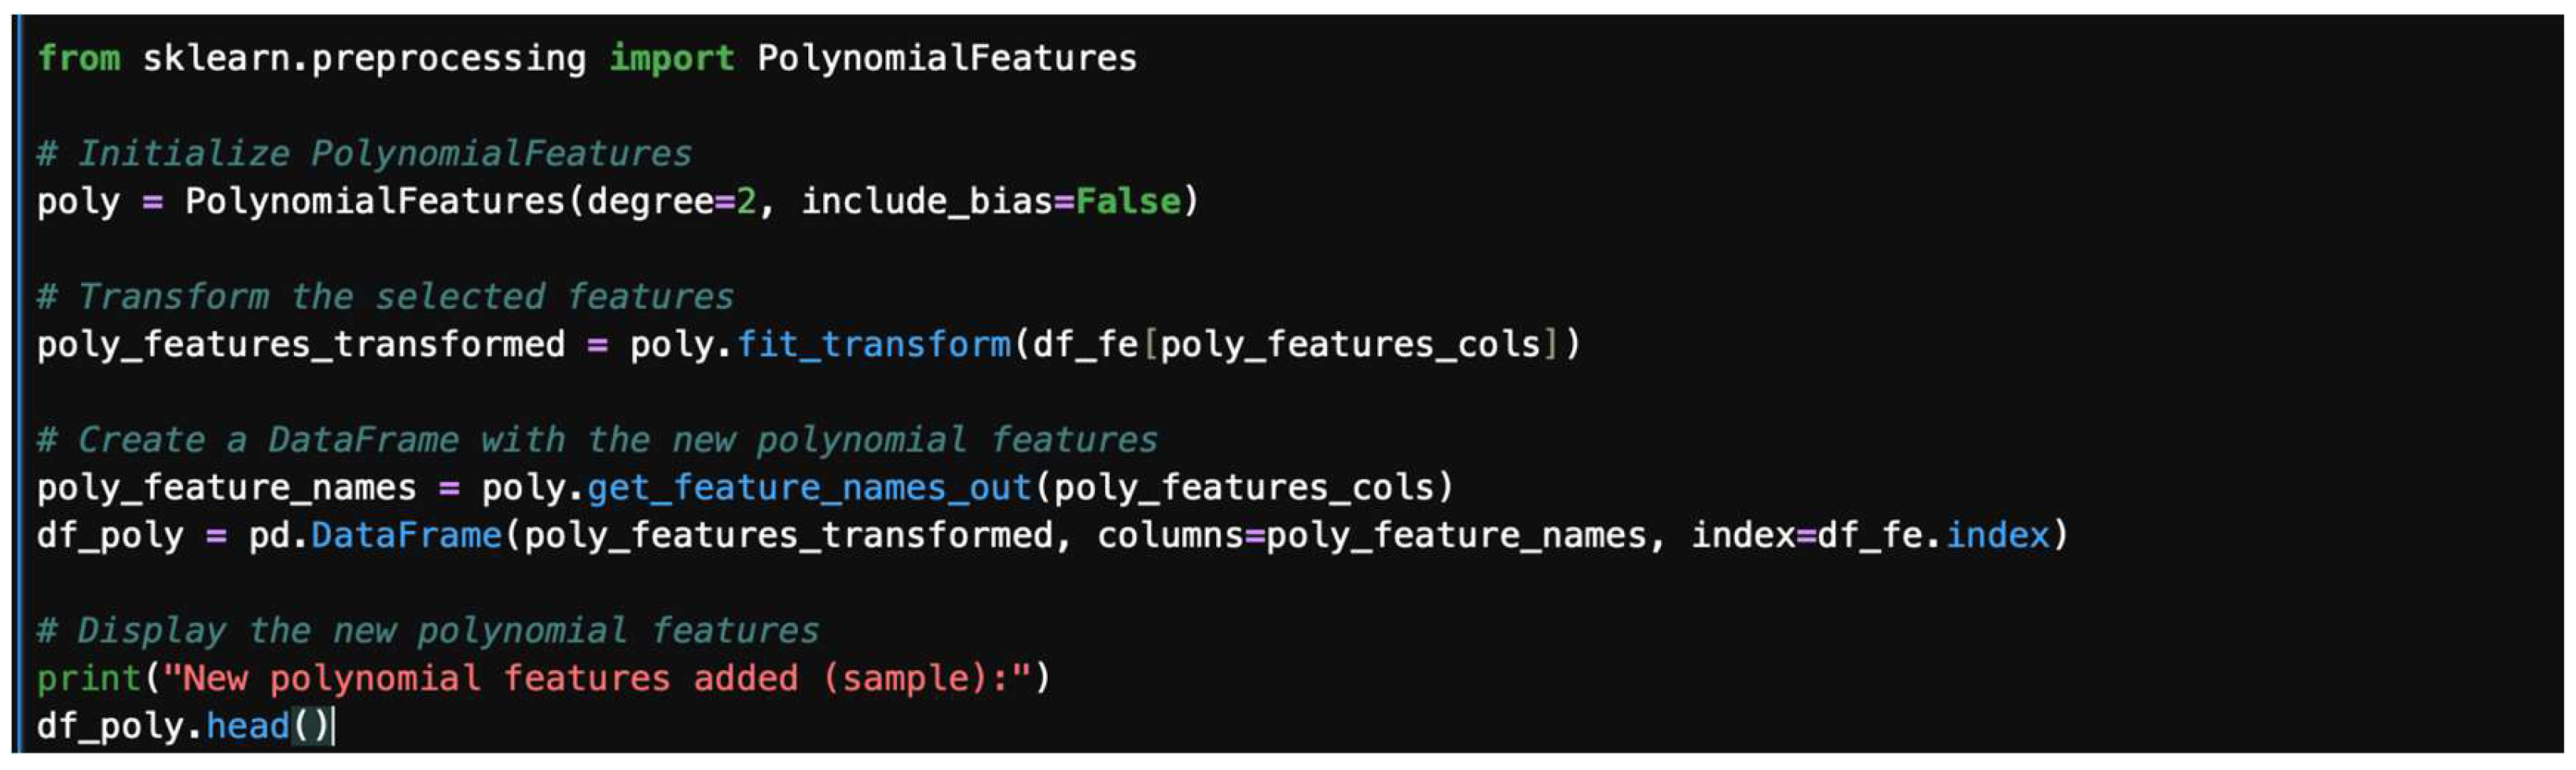This screenshot has height=770, width=2576.
Task: Click the '# Transform the selected features' comment
Action: 385,297
